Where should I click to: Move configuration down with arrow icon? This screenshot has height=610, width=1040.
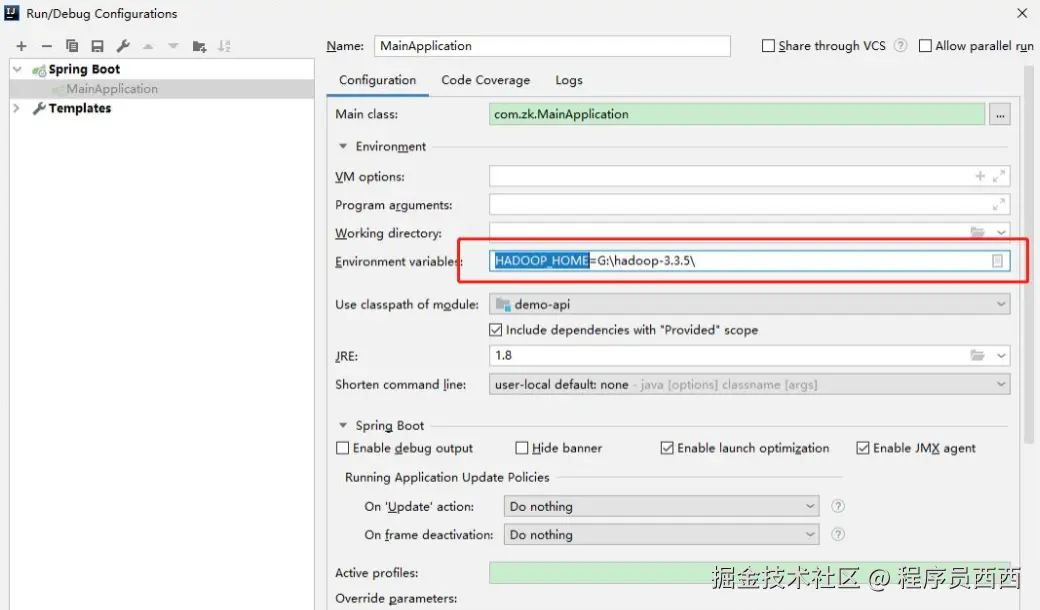click(x=173, y=46)
